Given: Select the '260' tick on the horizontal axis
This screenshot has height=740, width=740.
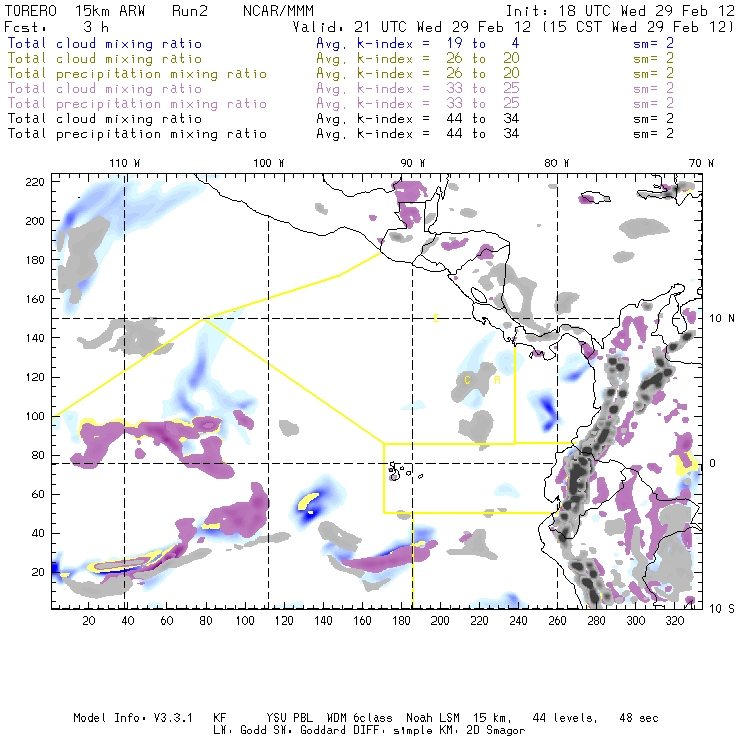Looking at the screenshot, I should coord(557,621).
